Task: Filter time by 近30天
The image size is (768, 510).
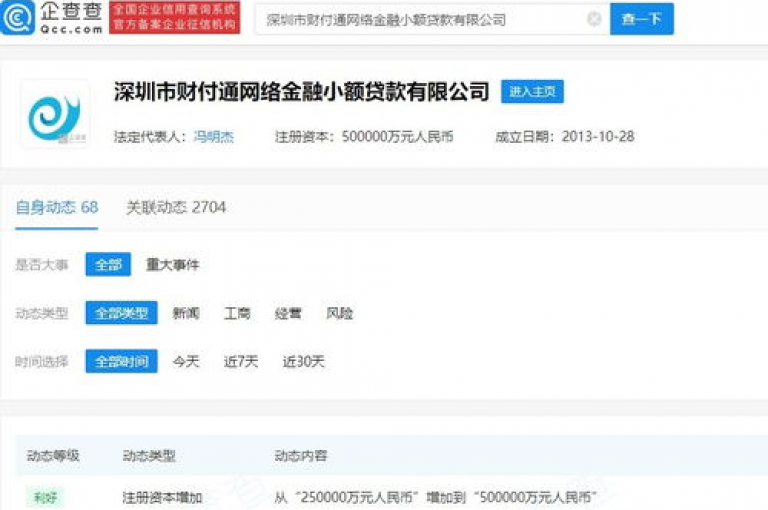Action: [x=304, y=362]
